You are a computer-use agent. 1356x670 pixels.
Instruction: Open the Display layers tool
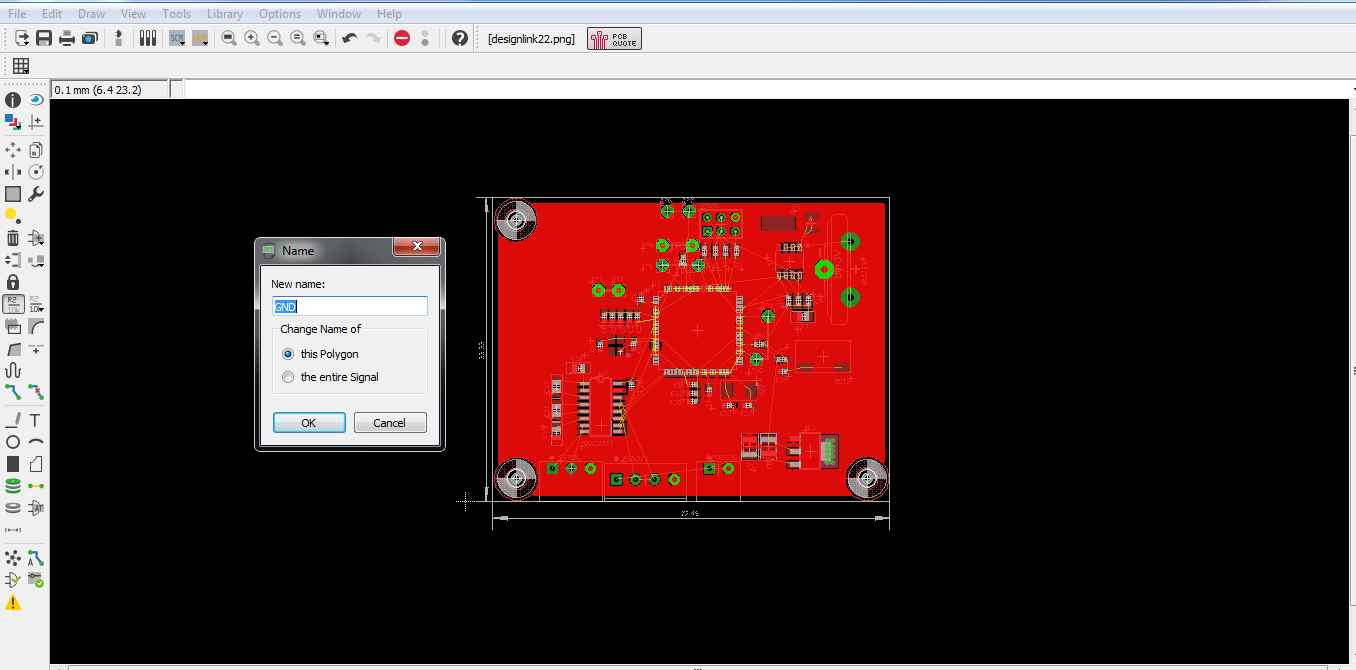pos(13,122)
